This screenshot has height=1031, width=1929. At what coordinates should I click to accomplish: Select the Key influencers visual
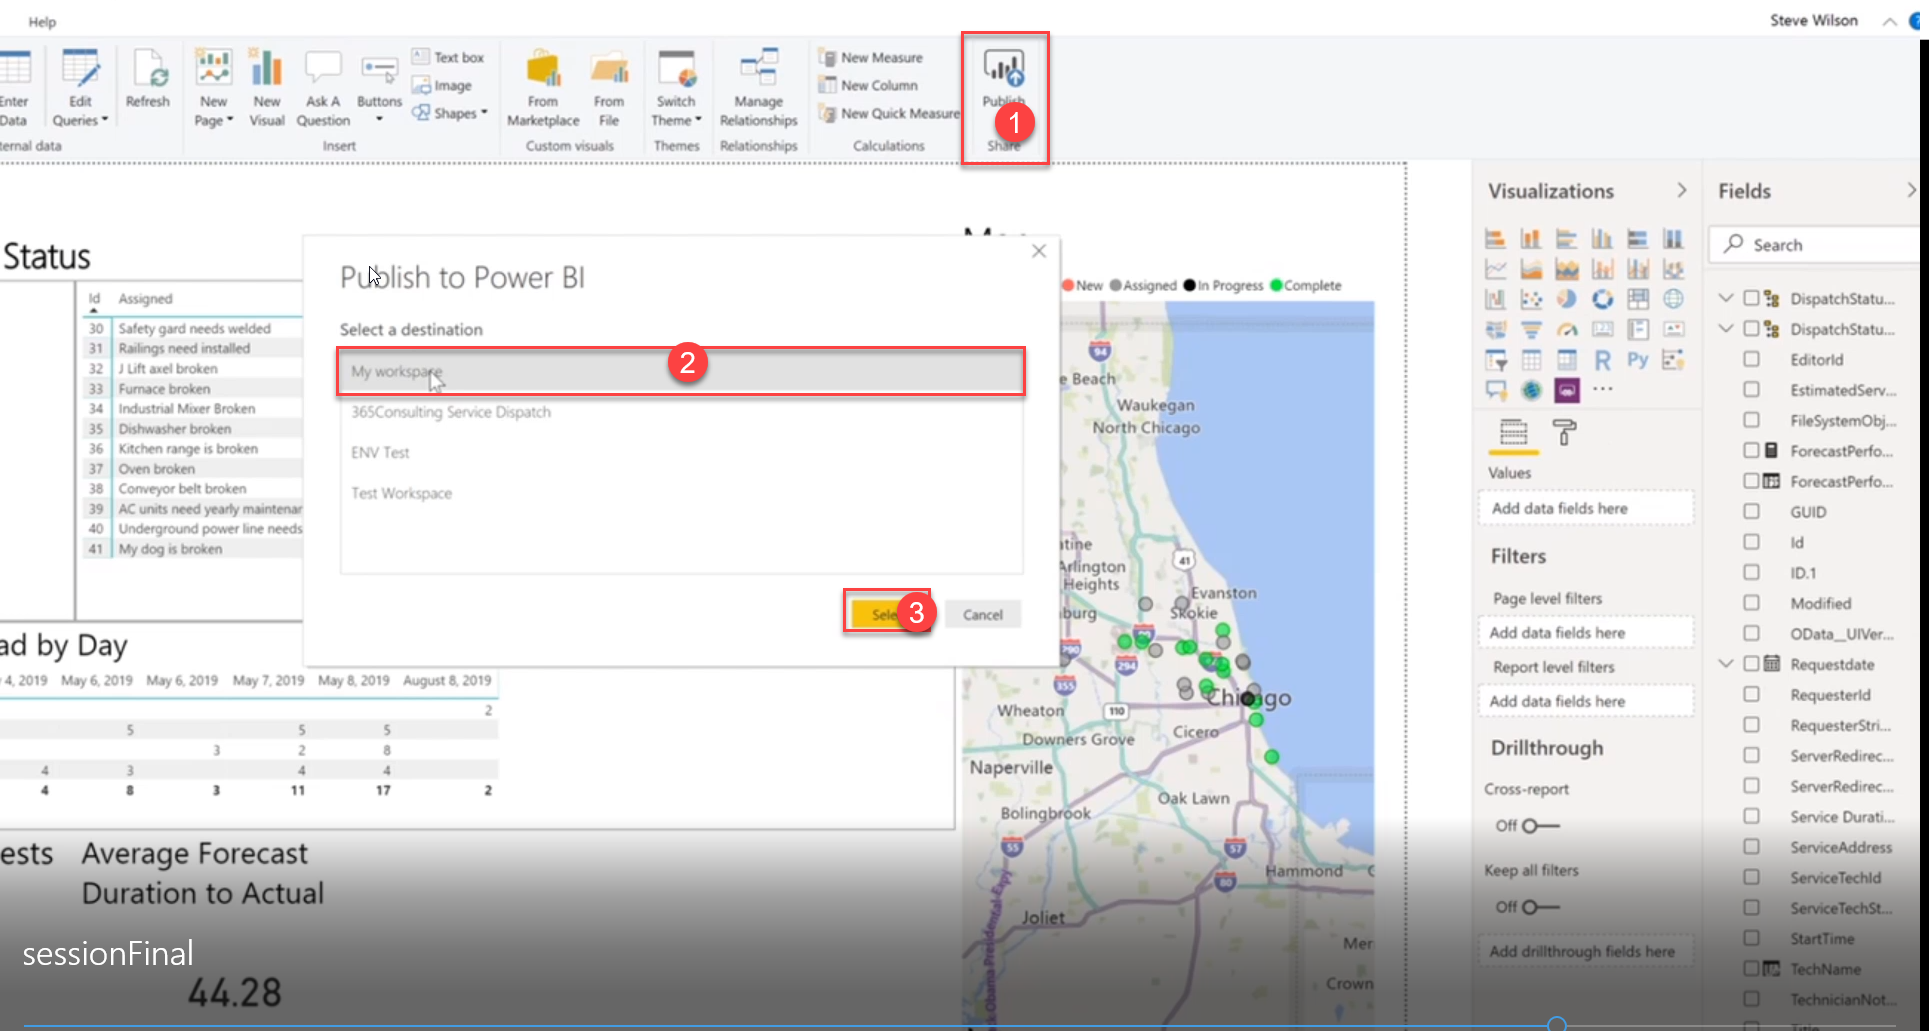[1673, 360]
